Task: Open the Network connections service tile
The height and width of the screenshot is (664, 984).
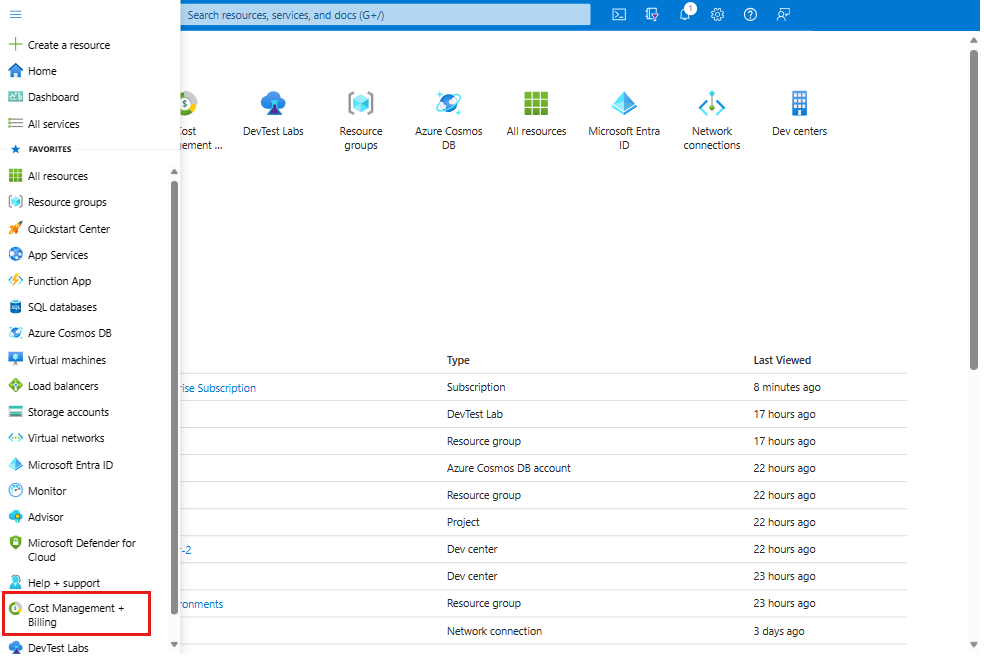Action: pos(711,113)
